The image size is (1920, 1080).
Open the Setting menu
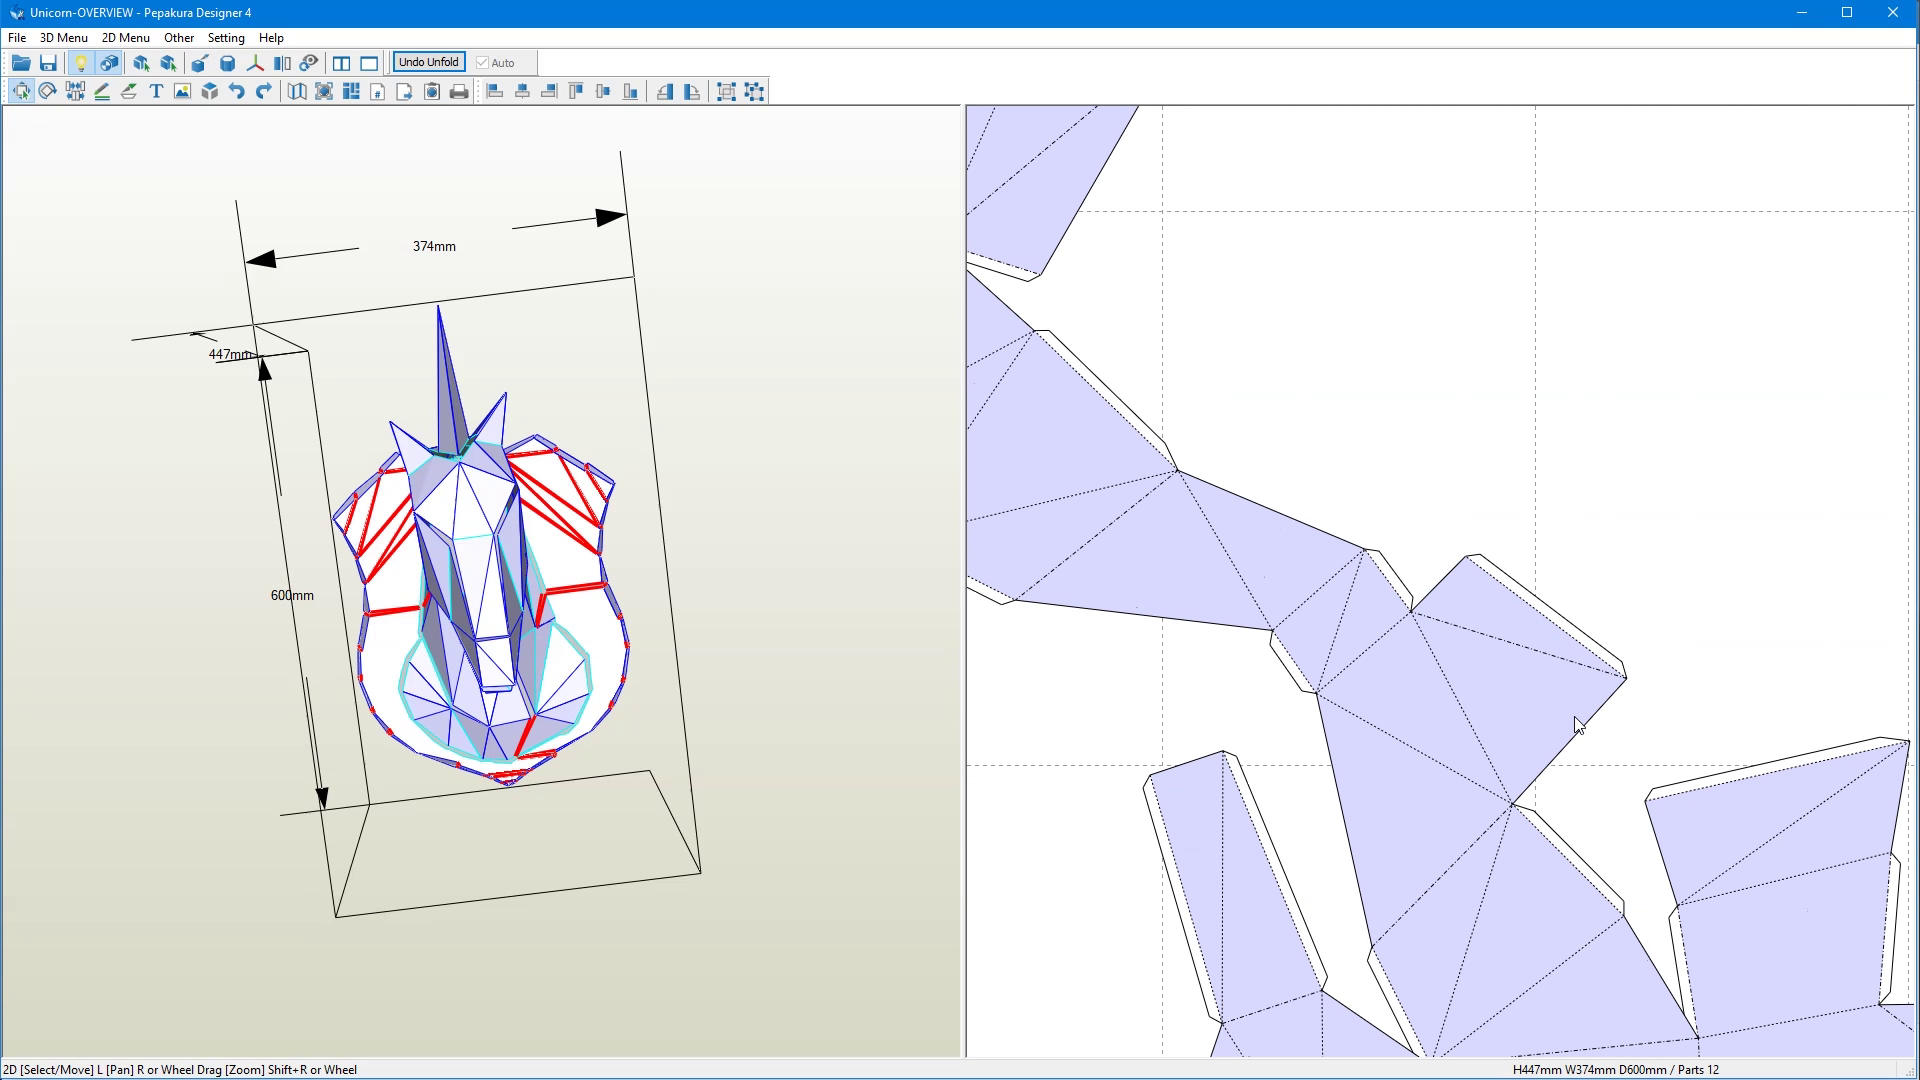pos(225,37)
